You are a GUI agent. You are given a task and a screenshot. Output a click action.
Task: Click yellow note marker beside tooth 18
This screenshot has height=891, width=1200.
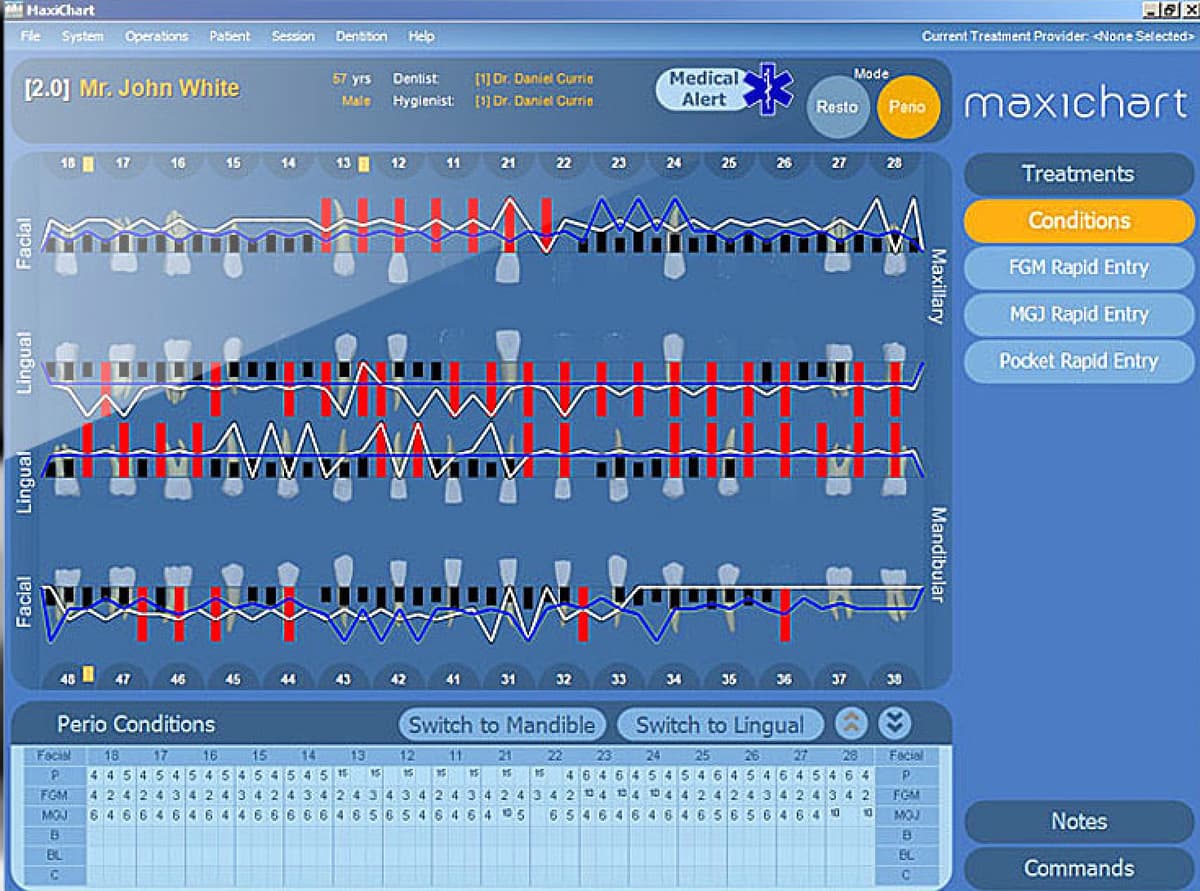point(88,163)
